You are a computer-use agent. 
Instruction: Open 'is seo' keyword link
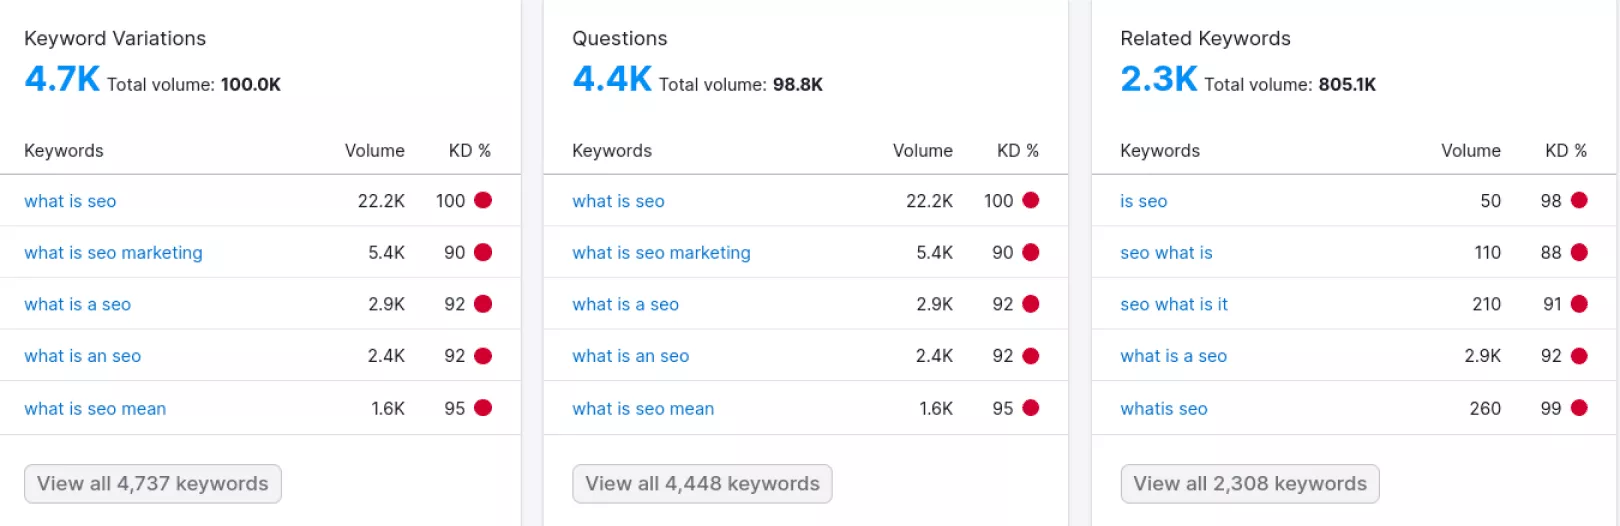(1143, 201)
